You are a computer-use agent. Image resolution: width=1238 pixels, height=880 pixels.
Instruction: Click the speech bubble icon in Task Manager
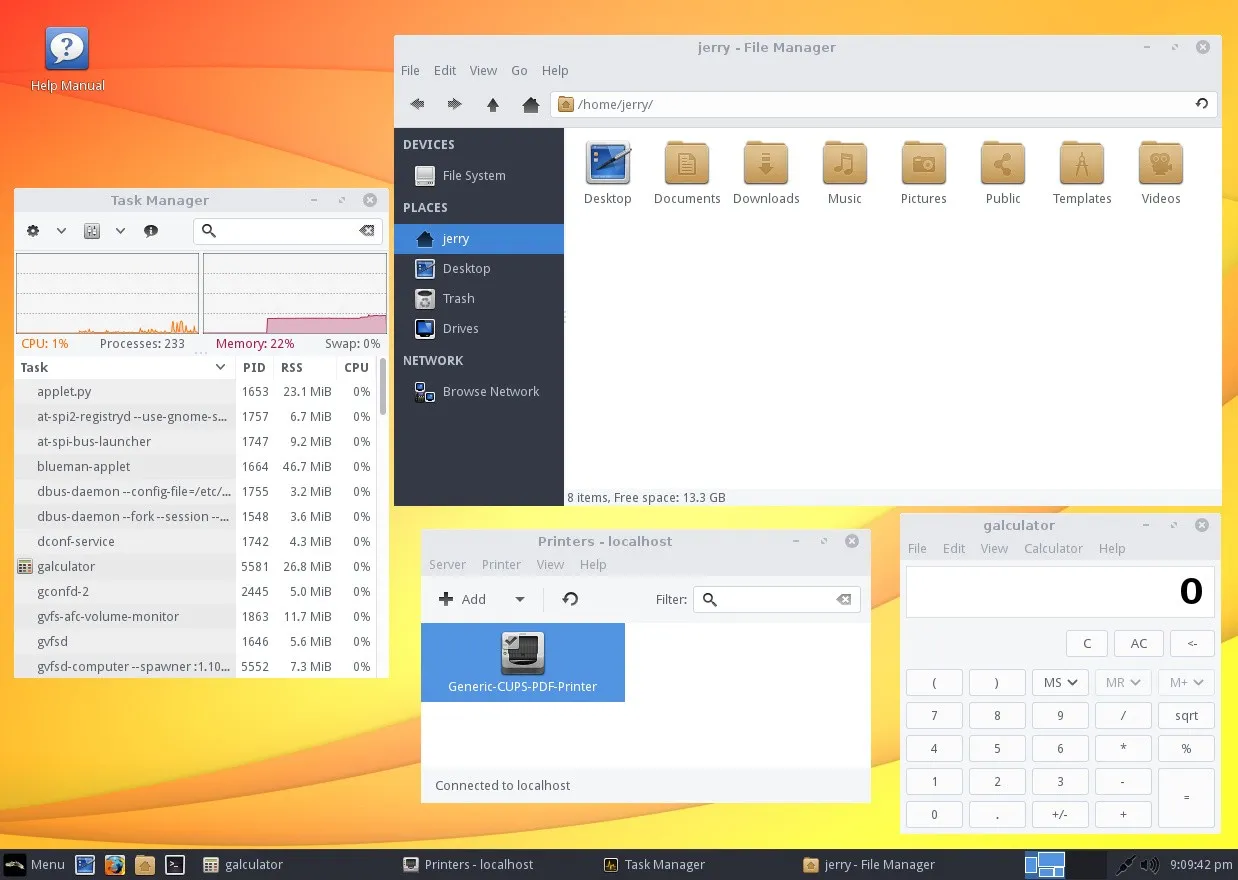point(151,230)
